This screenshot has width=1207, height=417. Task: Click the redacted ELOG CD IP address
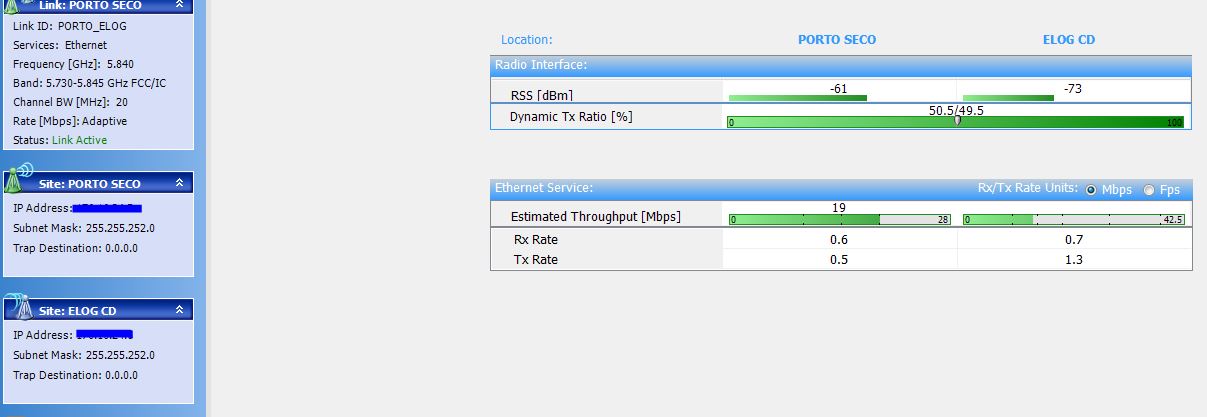pos(104,335)
